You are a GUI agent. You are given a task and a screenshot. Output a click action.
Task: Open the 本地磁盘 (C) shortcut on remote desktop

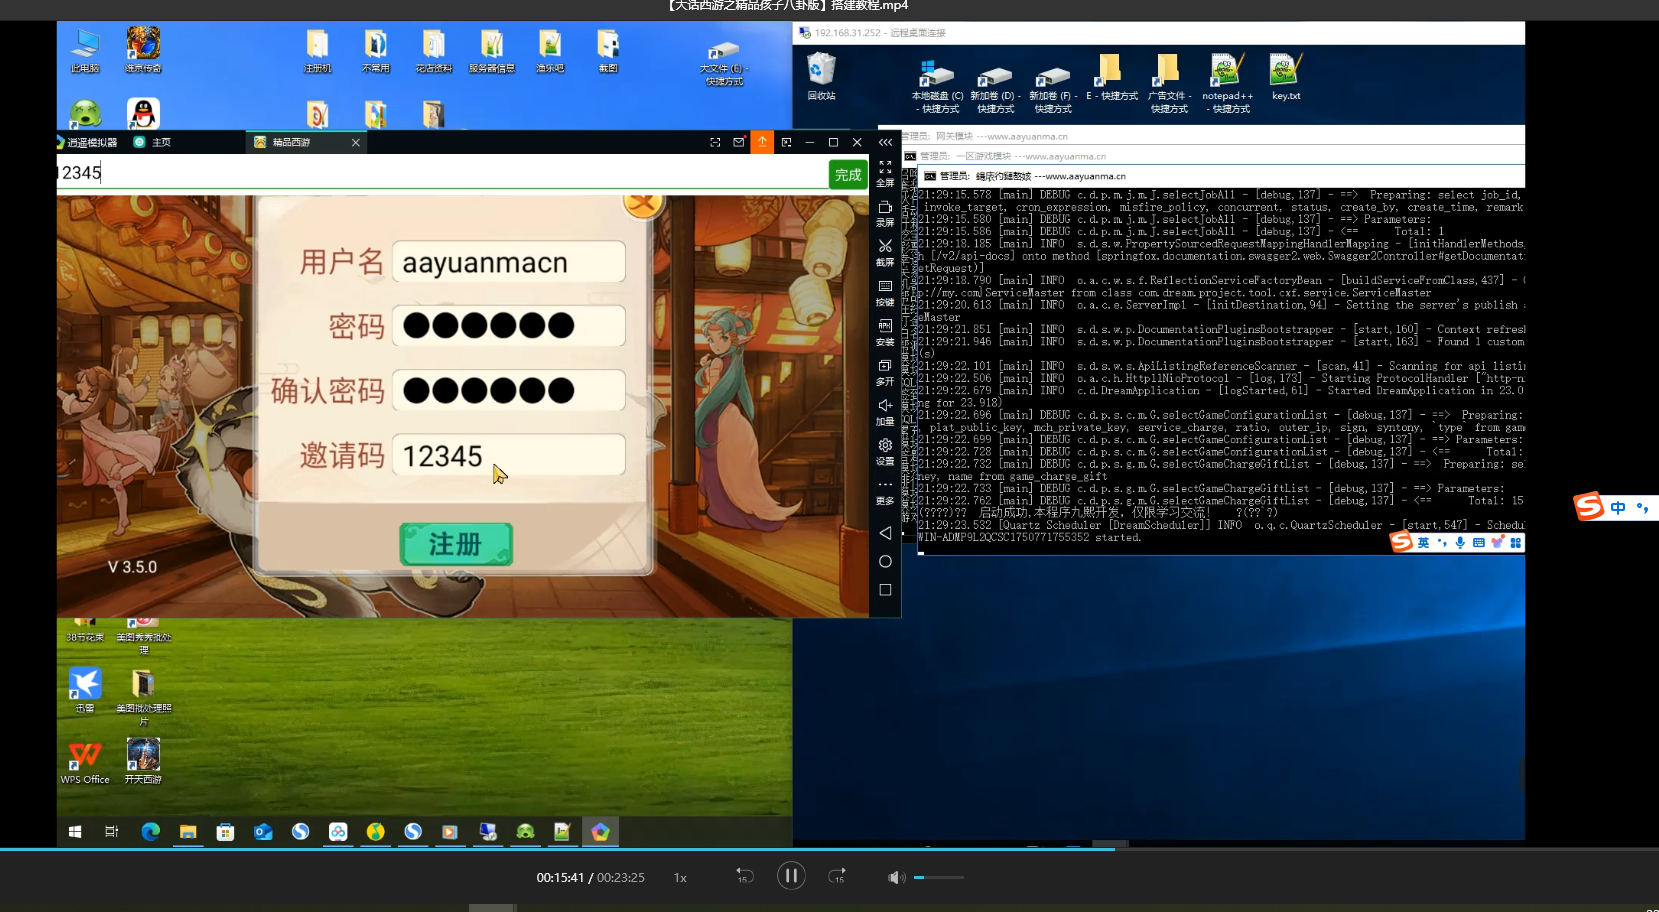click(937, 87)
